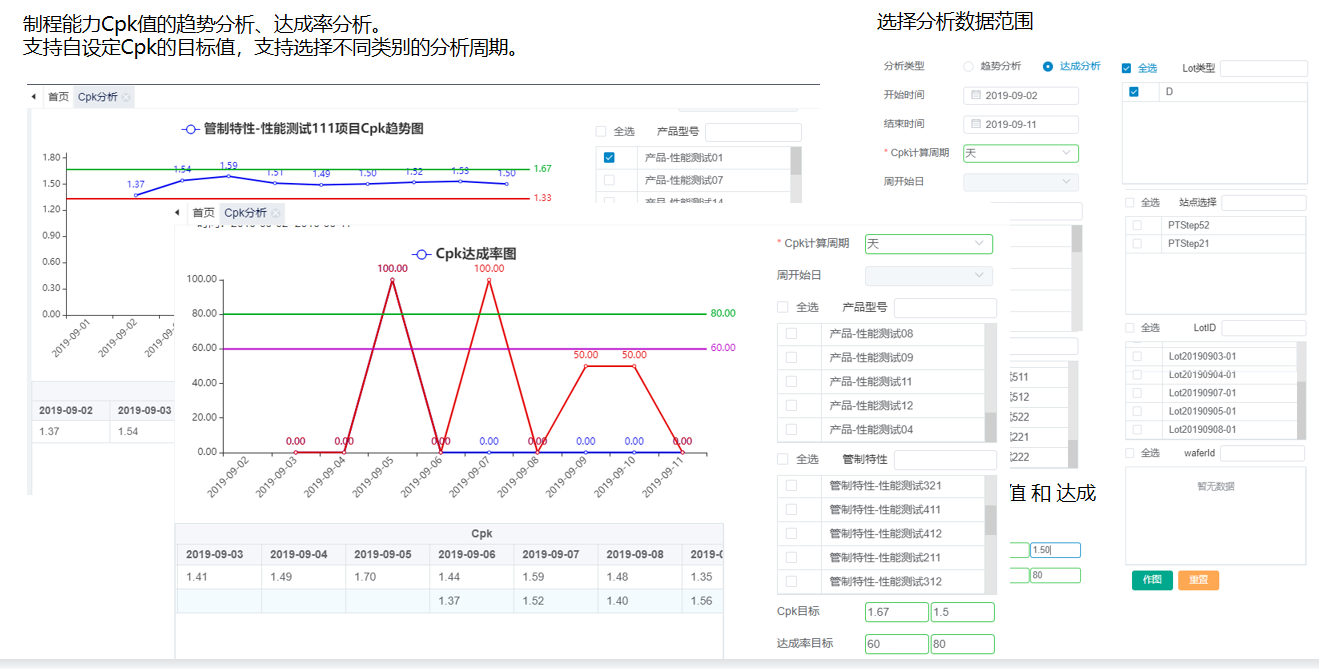1319x669 pixels.
Task: Toggle the Cpk趋势图 legend marker
Action: pyautogui.click(x=190, y=129)
